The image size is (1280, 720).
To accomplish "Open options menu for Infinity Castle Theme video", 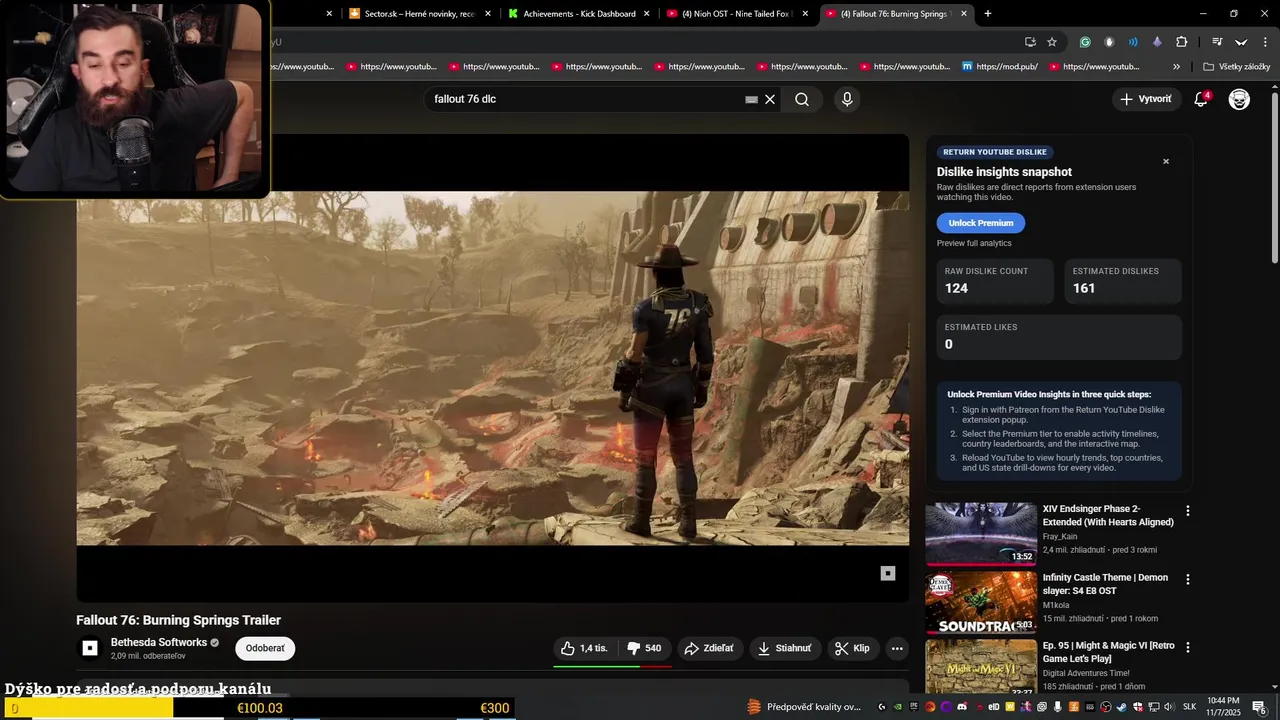I will (x=1188, y=579).
